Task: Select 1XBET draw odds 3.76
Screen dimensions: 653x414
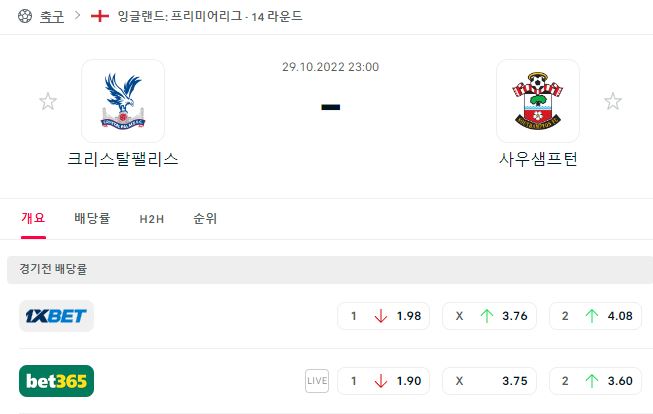Action: 489,316
